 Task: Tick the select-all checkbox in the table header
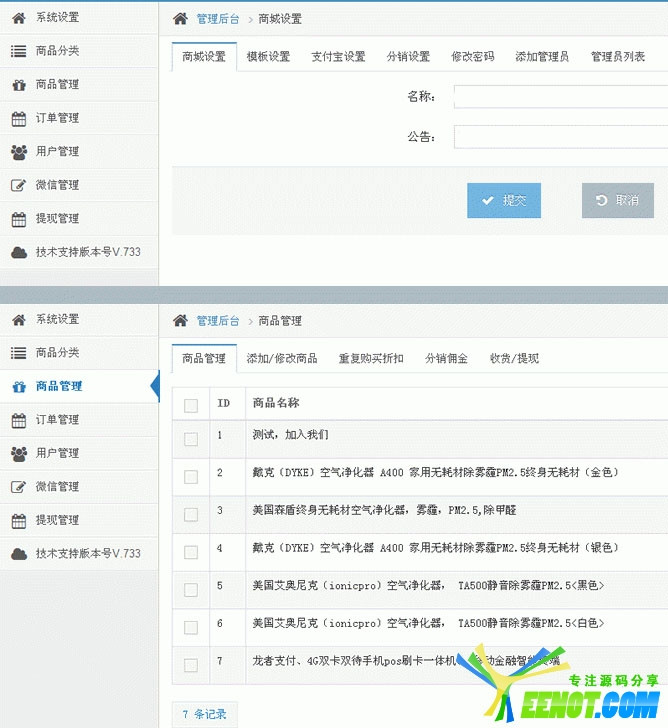(191, 405)
